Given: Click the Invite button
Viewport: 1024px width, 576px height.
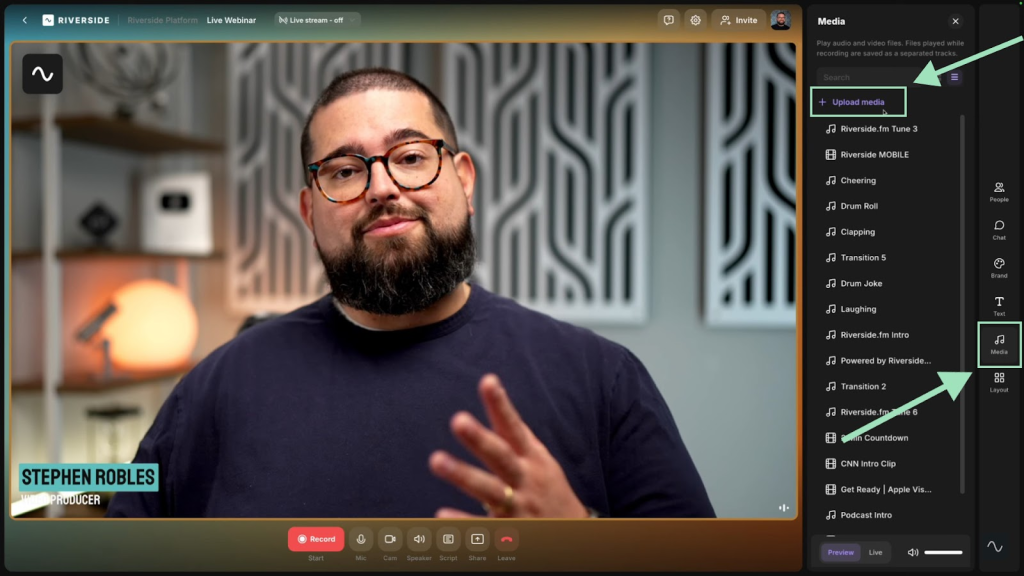Looking at the screenshot, I should pos(739,20).
